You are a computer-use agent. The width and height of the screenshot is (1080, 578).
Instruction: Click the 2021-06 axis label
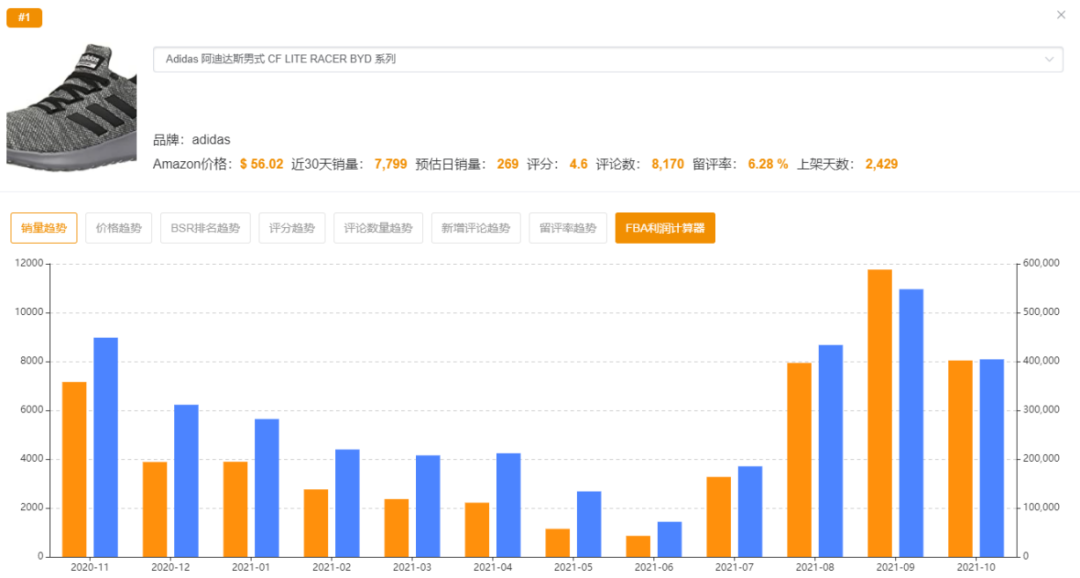[654, 568]
